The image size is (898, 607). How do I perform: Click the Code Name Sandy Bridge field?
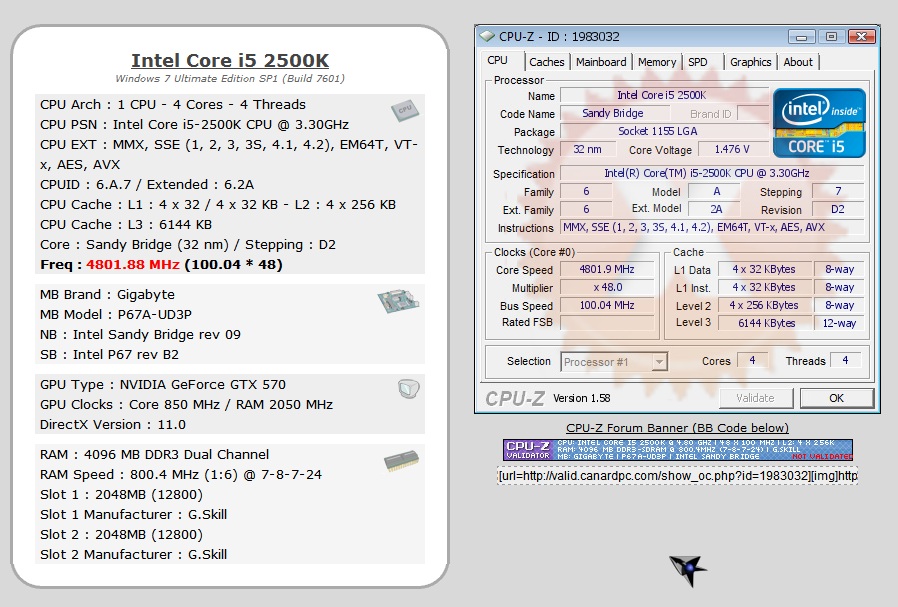pos(613,113)
